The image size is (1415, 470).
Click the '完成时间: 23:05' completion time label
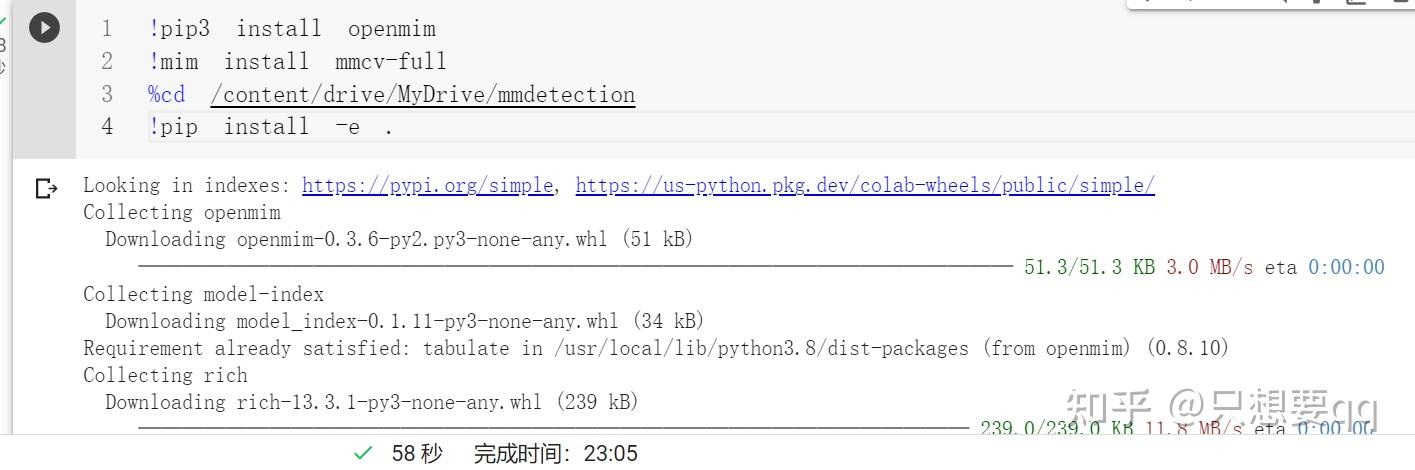tap(555, 453)
